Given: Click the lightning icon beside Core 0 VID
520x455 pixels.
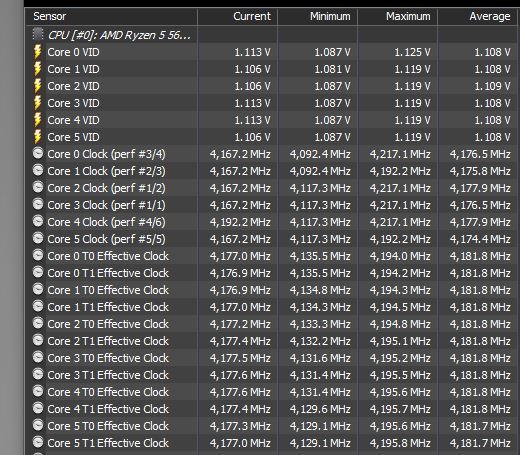Looking at the screenshot, I should (x=38, y=52).
